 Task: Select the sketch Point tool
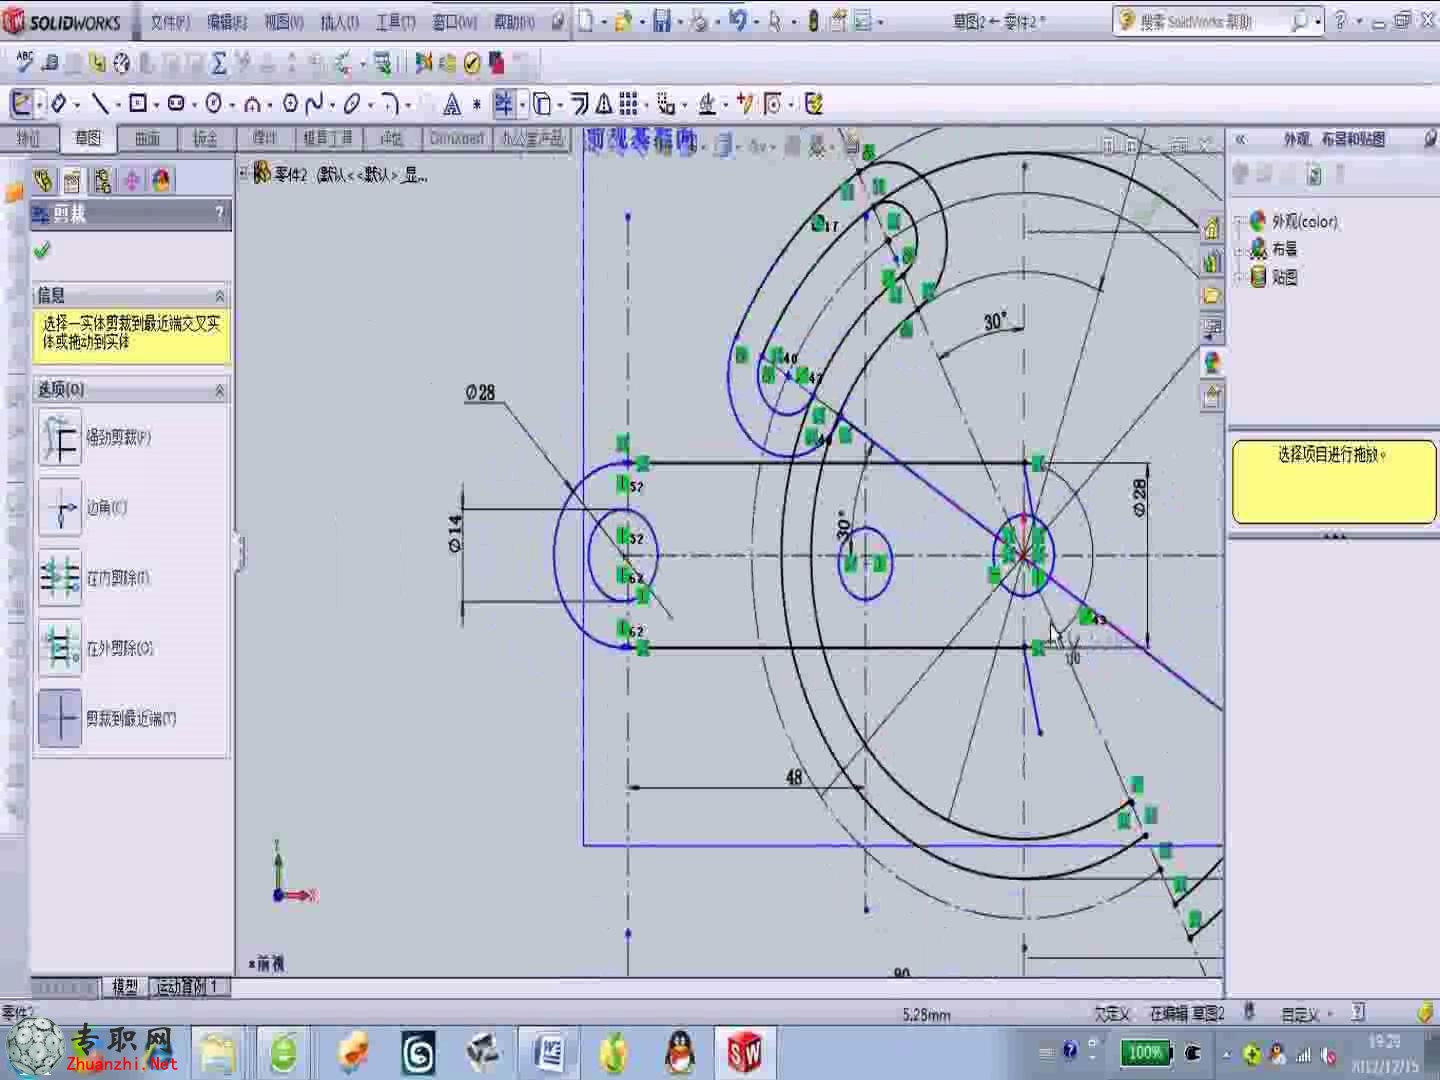pos(477,103)
